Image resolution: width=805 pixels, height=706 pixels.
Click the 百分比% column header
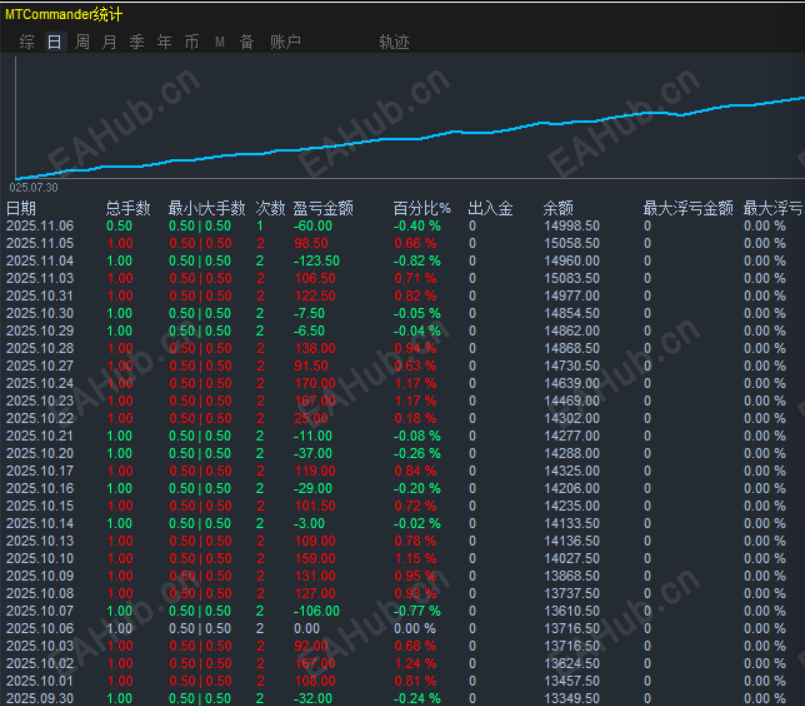422,208
